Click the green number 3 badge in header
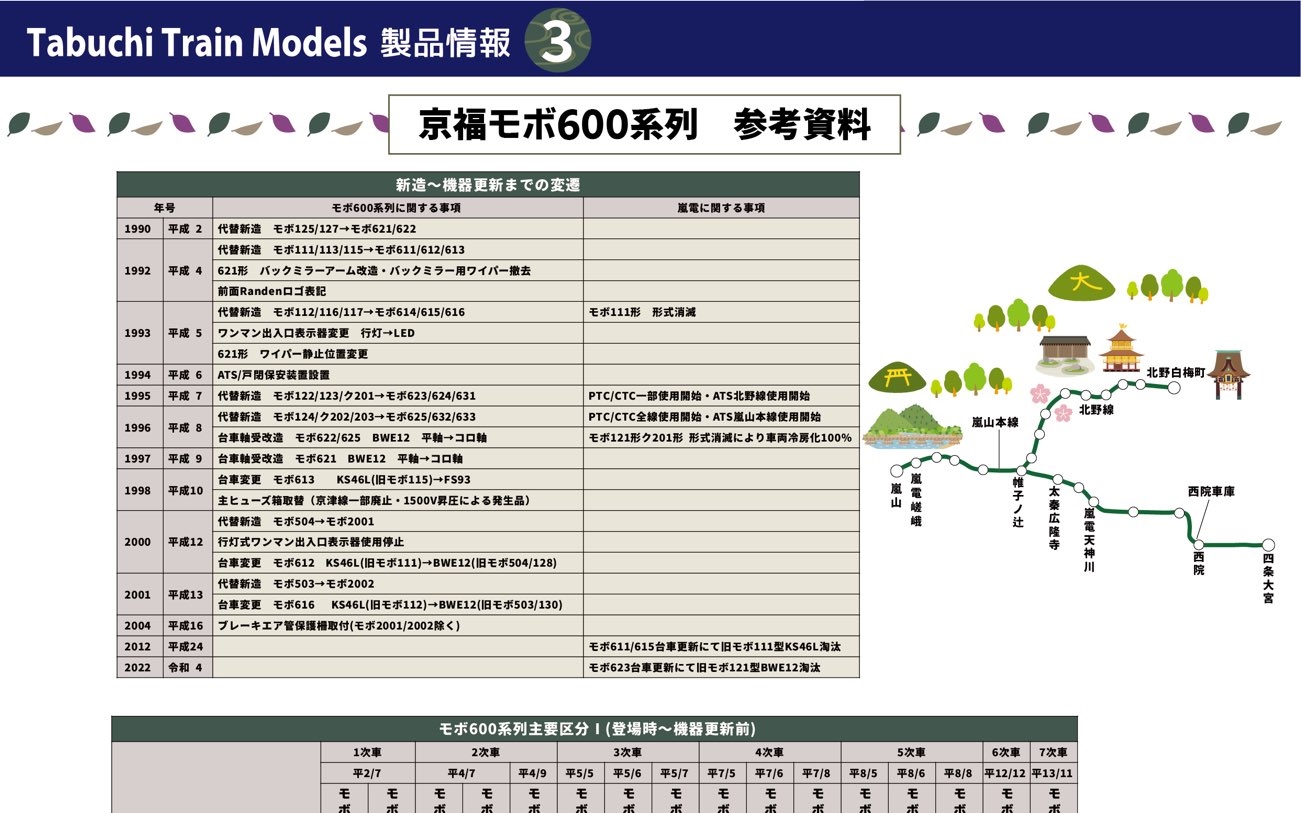 pyautogui.click(x=558, y=41)
